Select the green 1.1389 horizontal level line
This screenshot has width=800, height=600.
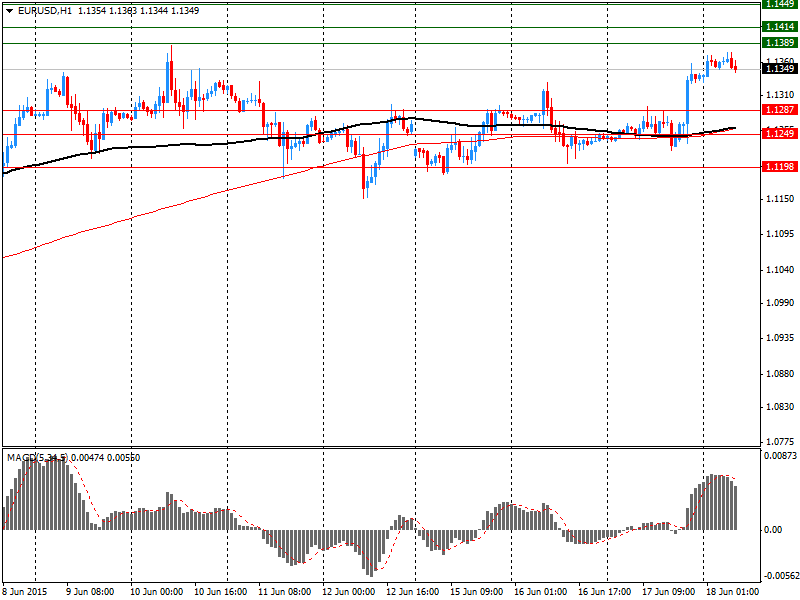click(382, 43)
